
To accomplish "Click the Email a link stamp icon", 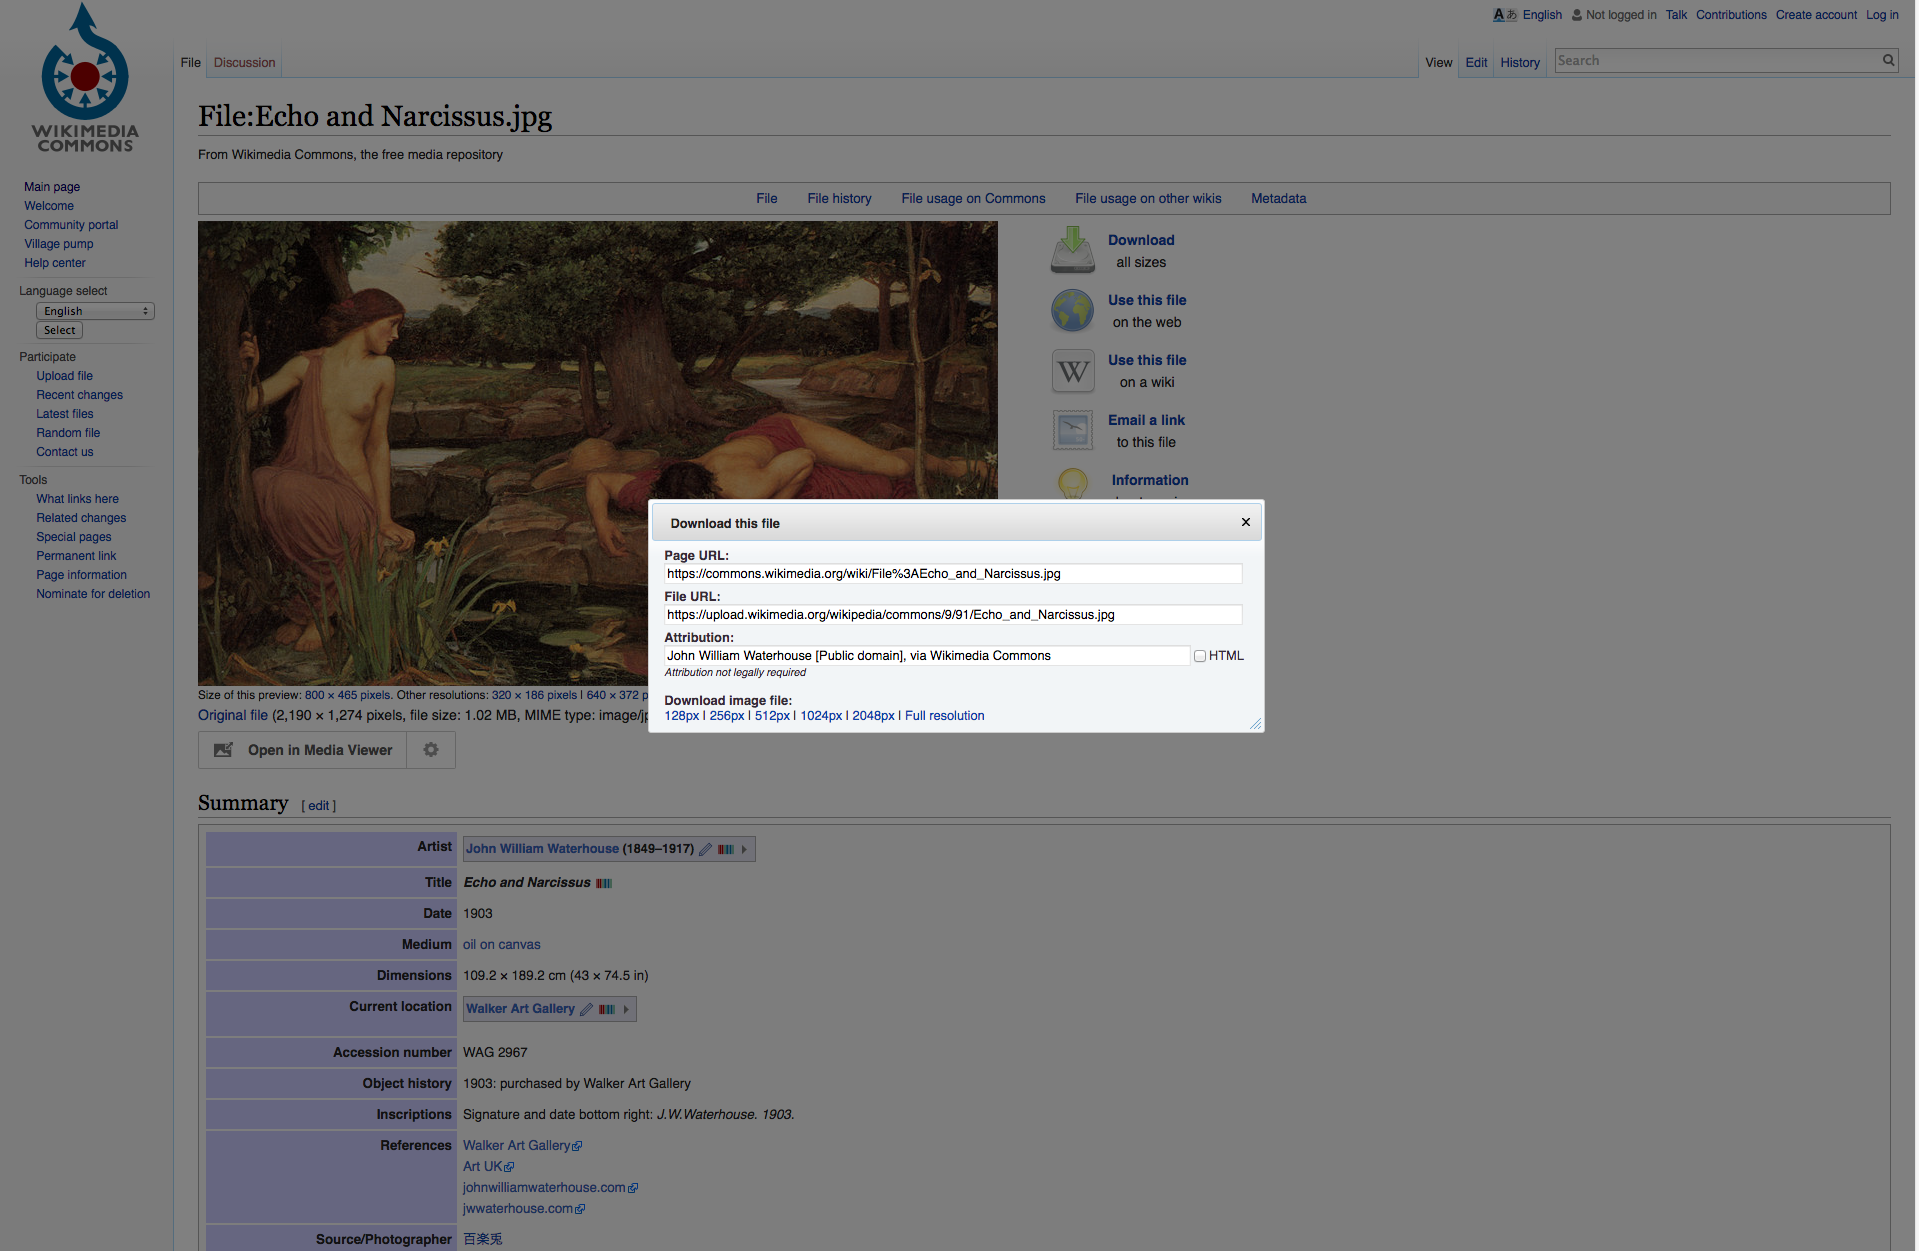I will coord(1073,431).
